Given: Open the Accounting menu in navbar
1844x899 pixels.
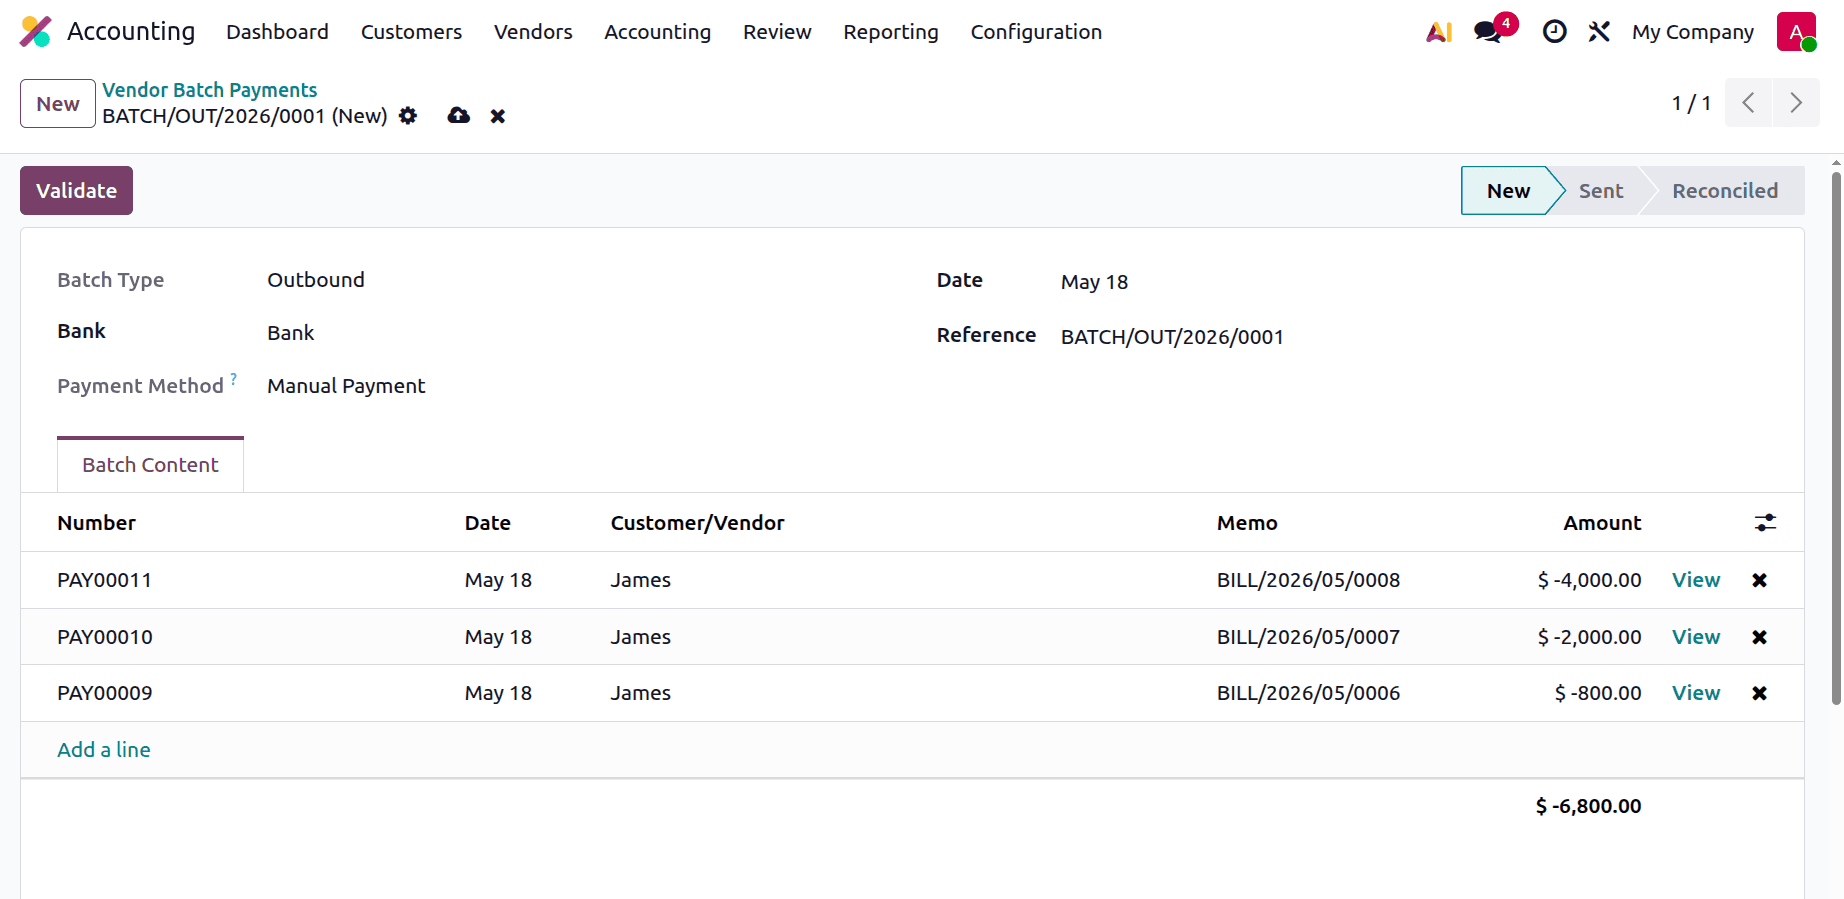Looking at the screenshot, I should coord(657,32).
